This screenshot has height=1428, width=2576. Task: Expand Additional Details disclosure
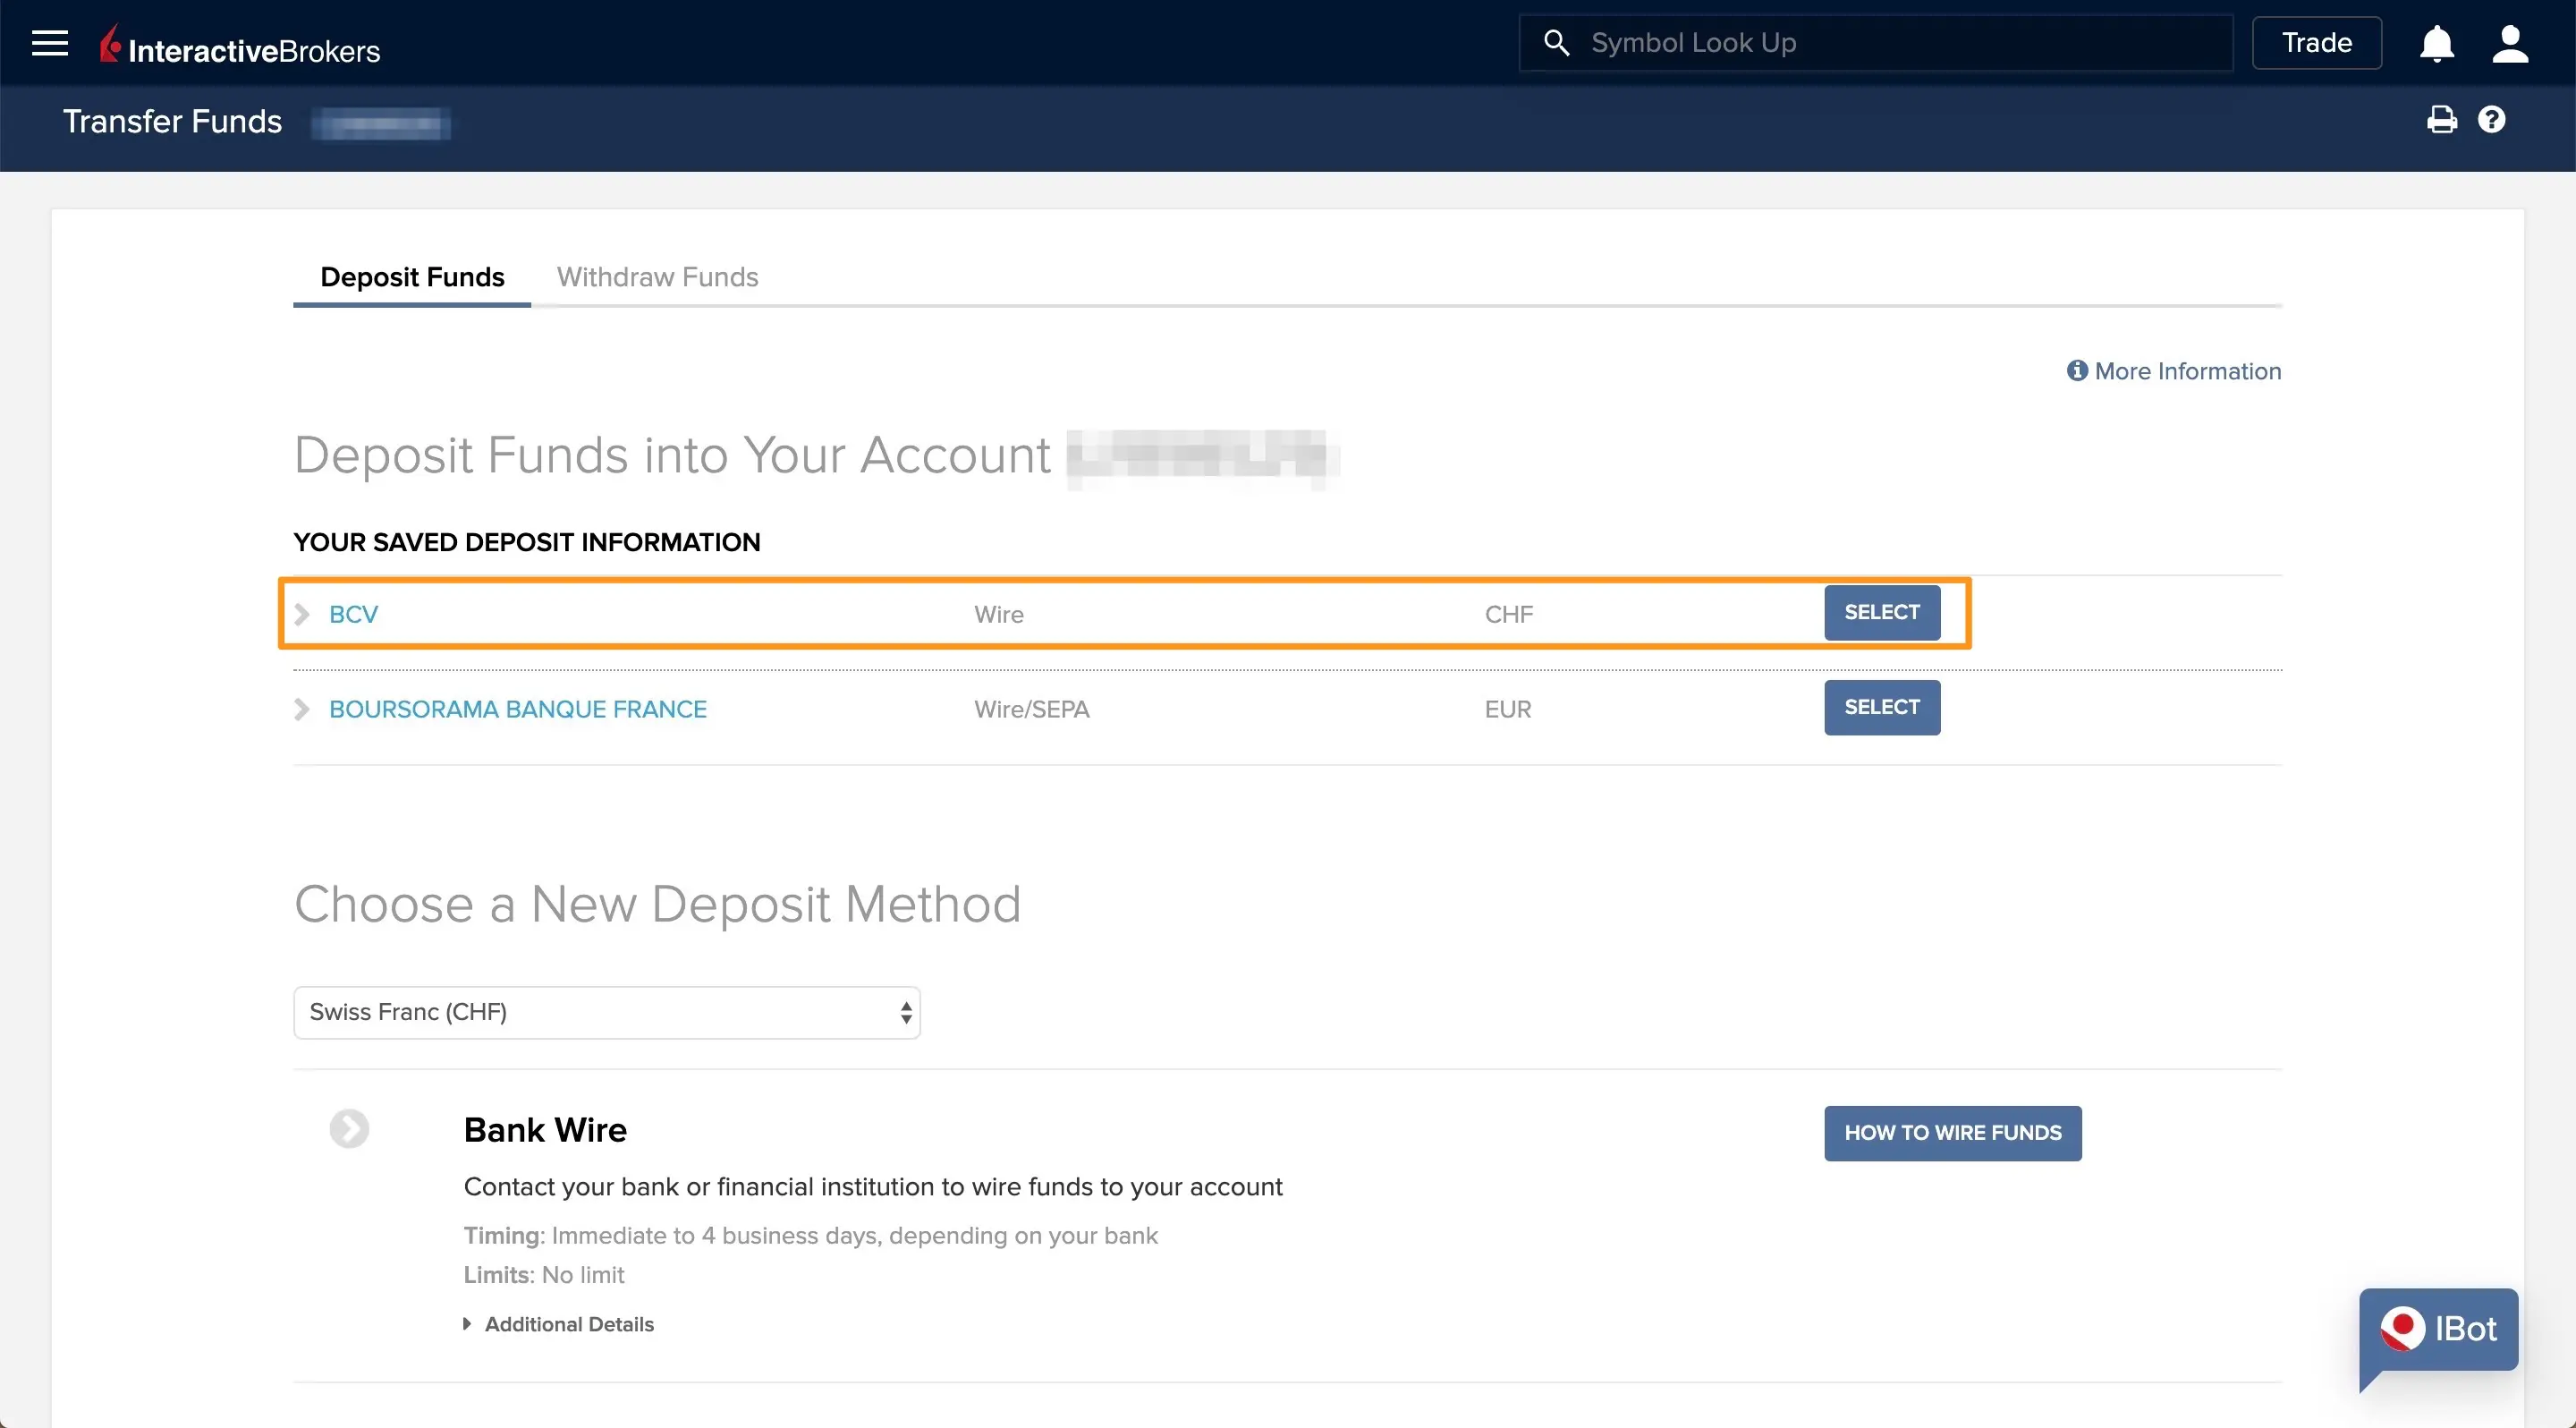(559, 1324)
